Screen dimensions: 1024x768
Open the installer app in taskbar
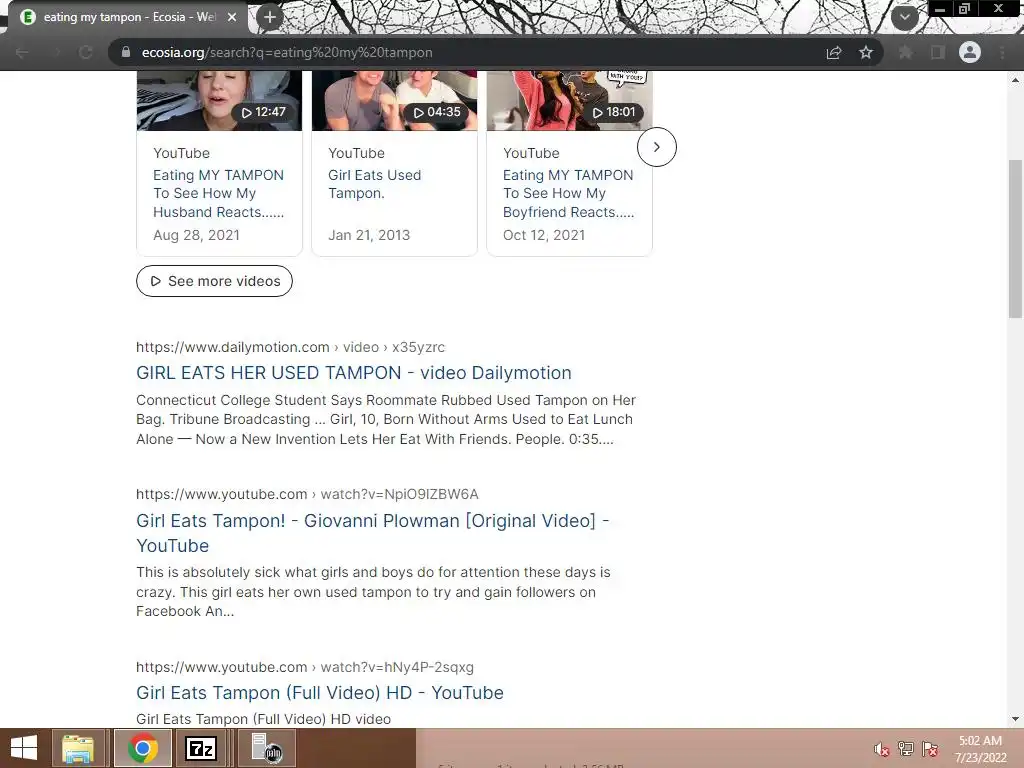tap(266, 748)
